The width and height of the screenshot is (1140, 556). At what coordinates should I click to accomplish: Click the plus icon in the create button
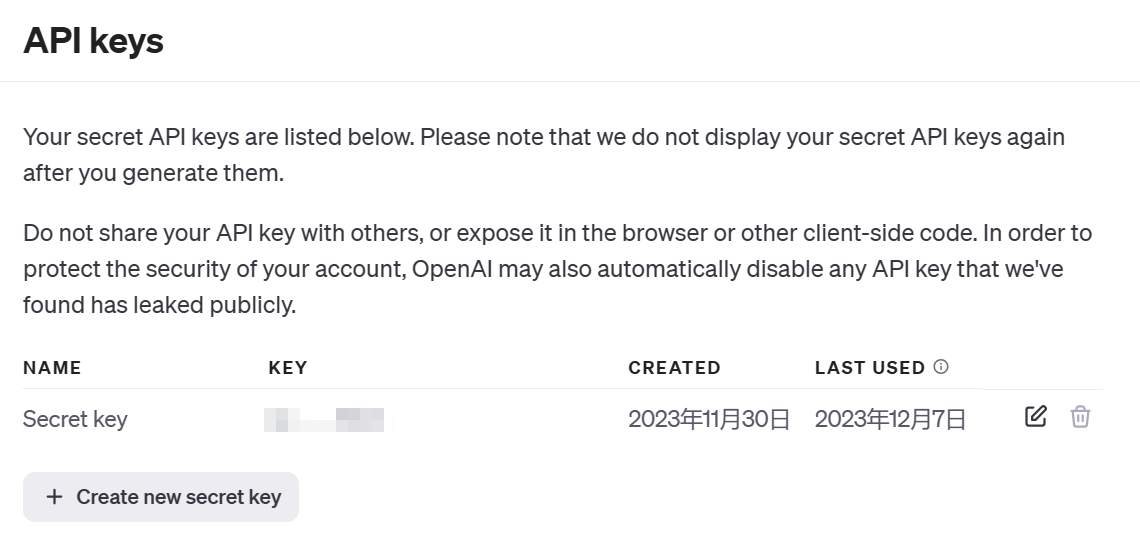tap(55, 497)
